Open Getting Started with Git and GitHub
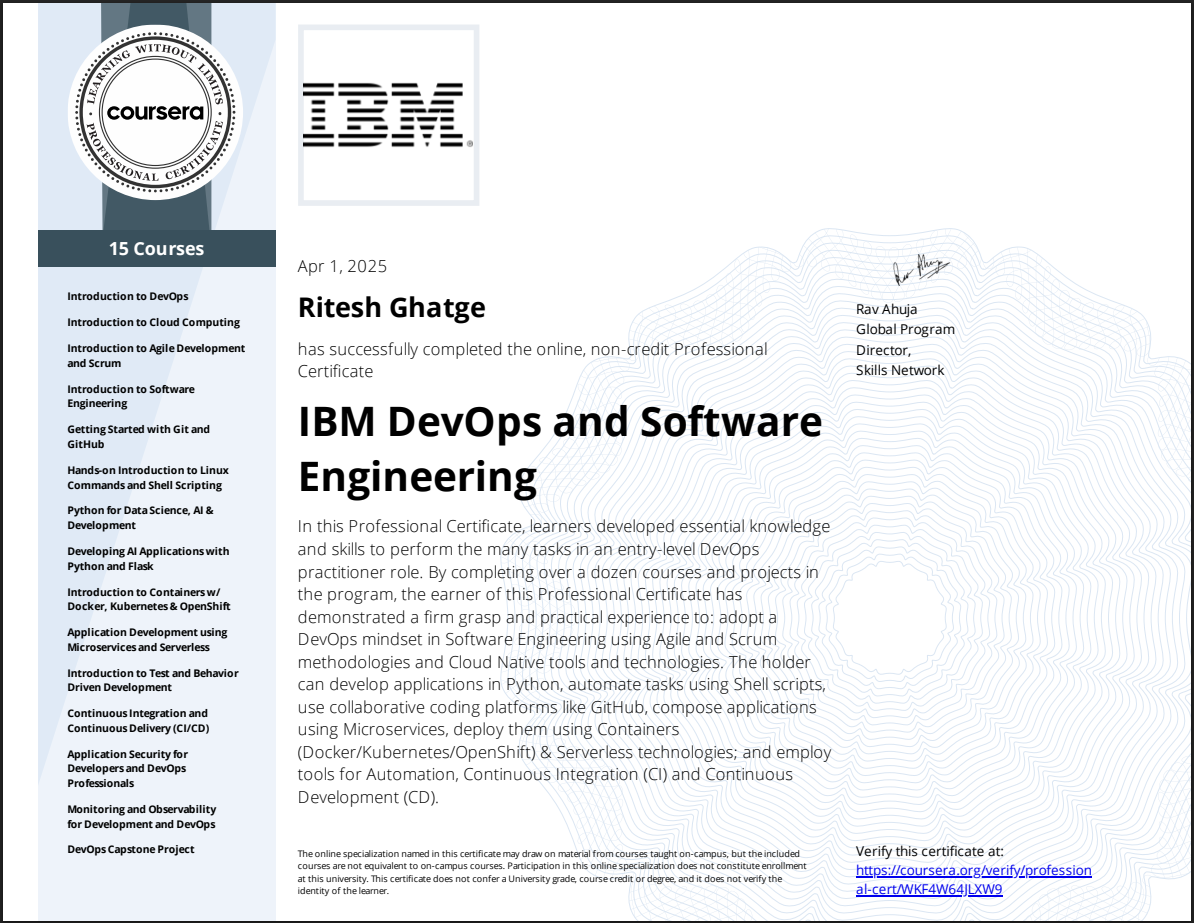Screen dimensions: 1194x923 (x=137, y=436)
